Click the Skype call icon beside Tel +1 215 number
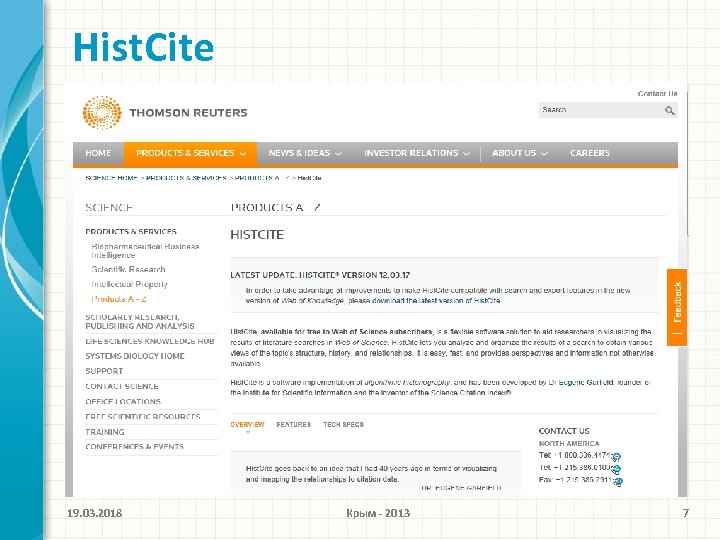 616,469
